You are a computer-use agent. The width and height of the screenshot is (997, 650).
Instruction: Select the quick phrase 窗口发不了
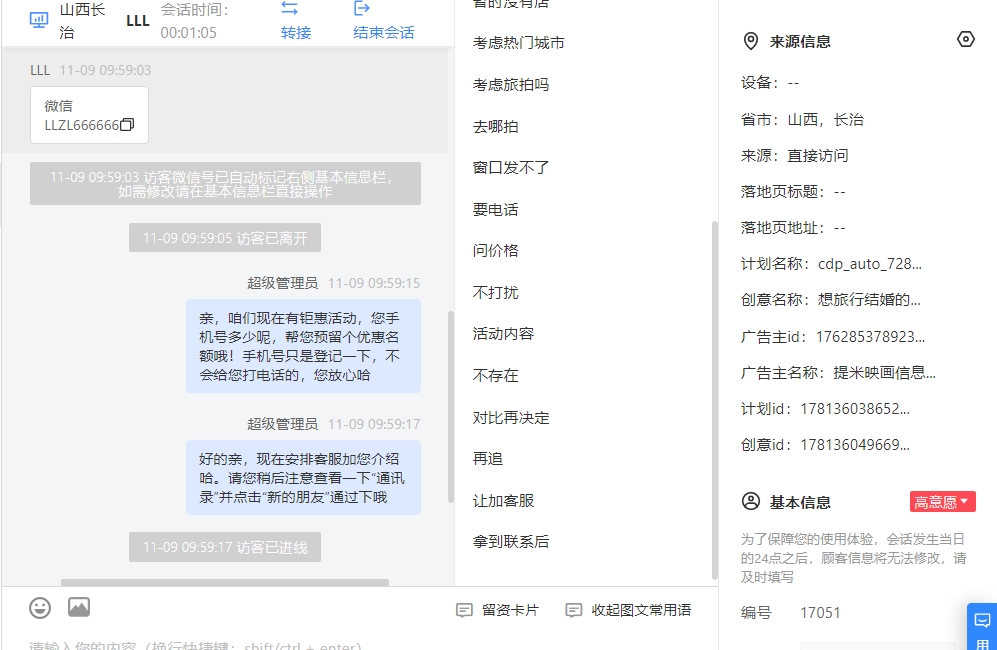[x=511, y=168]
